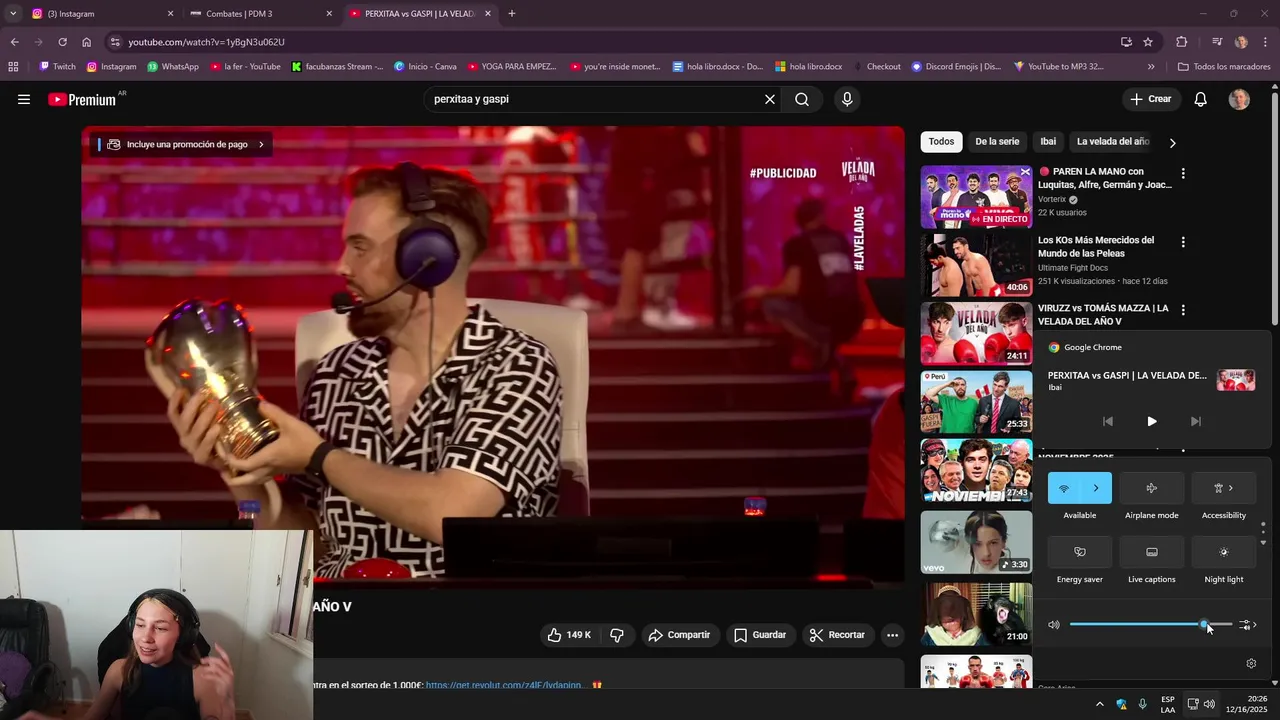This screenshot has width=1280, height=720.
Task: Click the Compartir button
Action: [679, 635]
